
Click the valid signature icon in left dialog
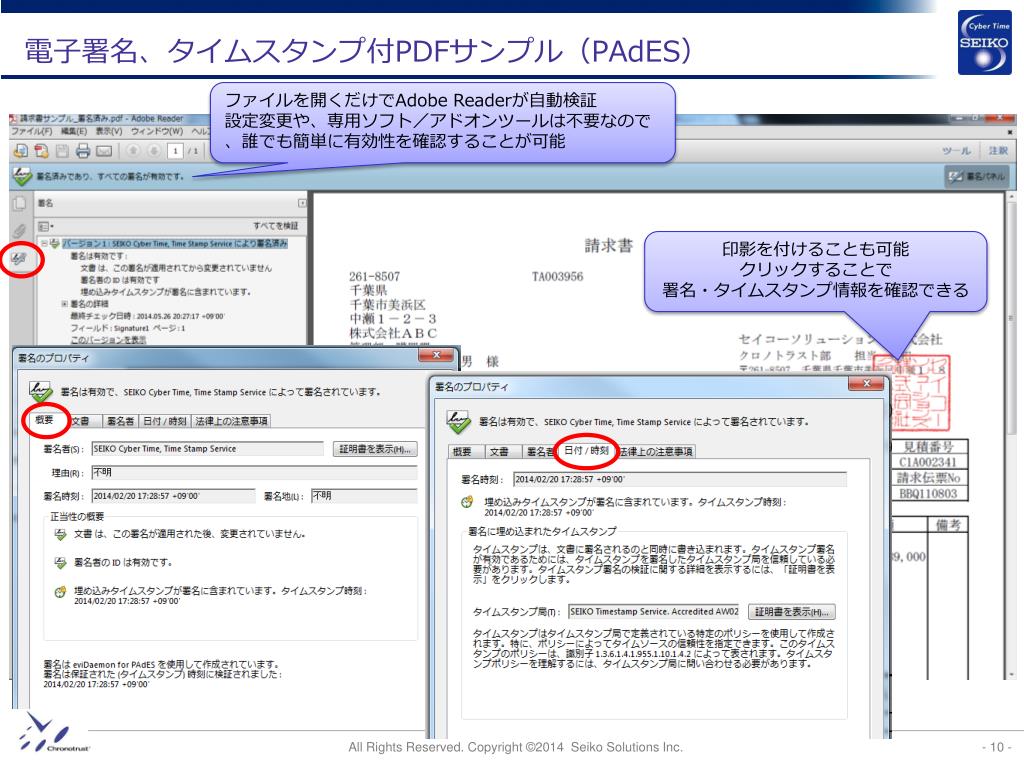40,391
